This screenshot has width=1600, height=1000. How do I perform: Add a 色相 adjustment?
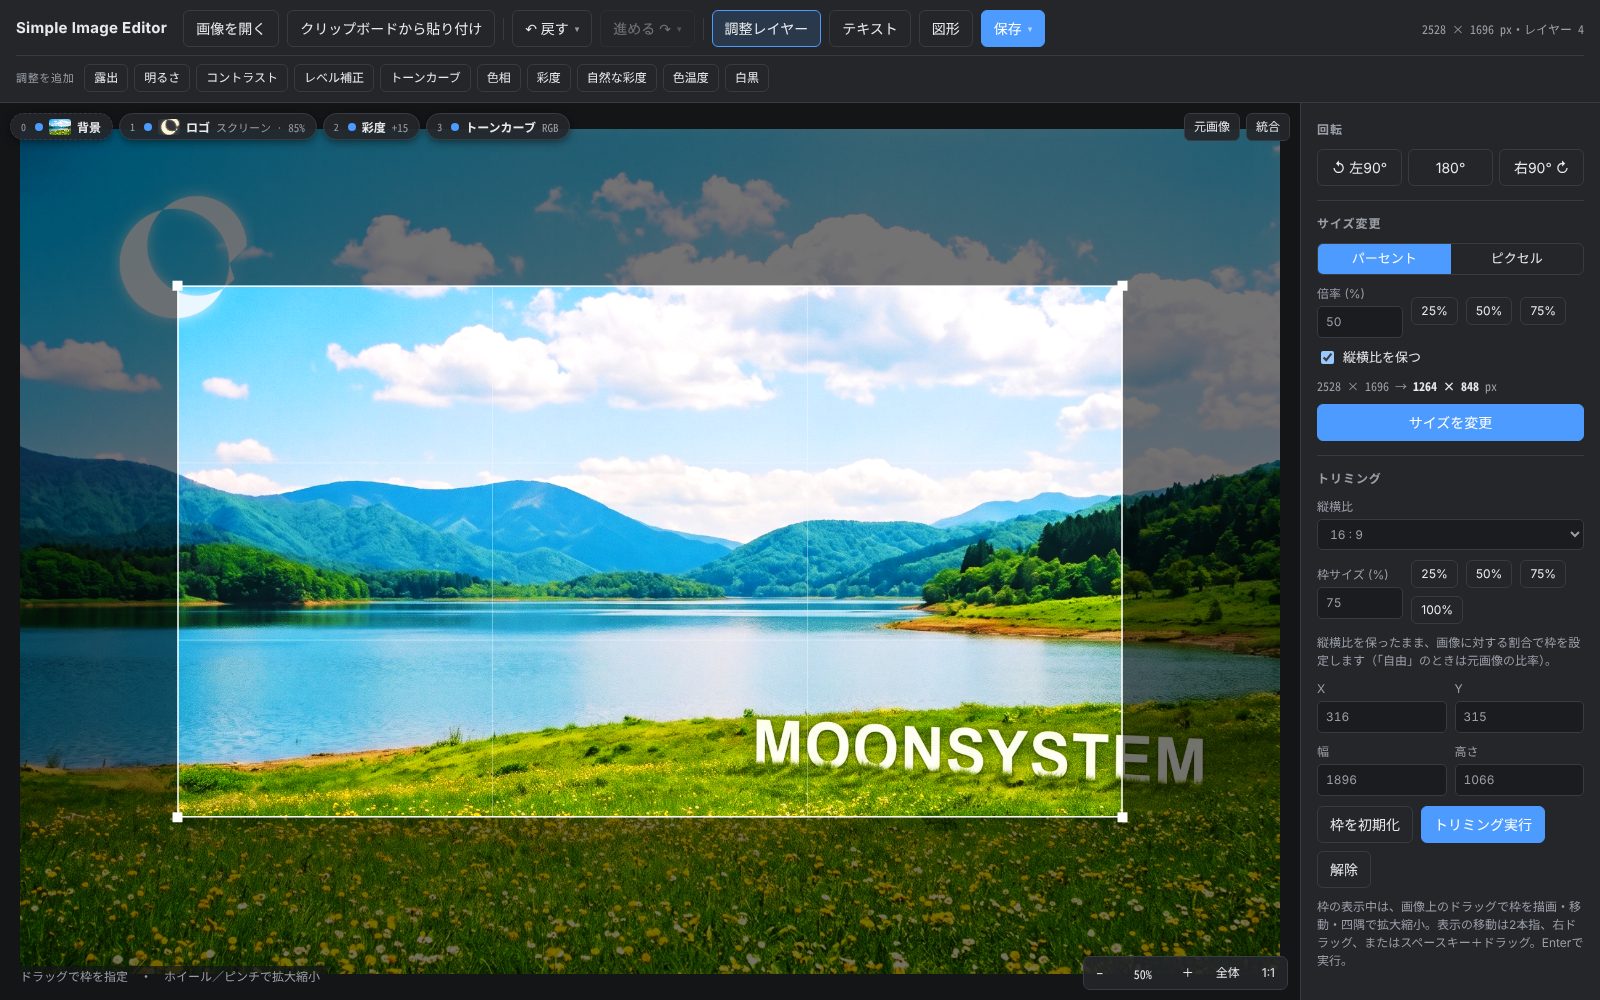[x=499, y=78]
